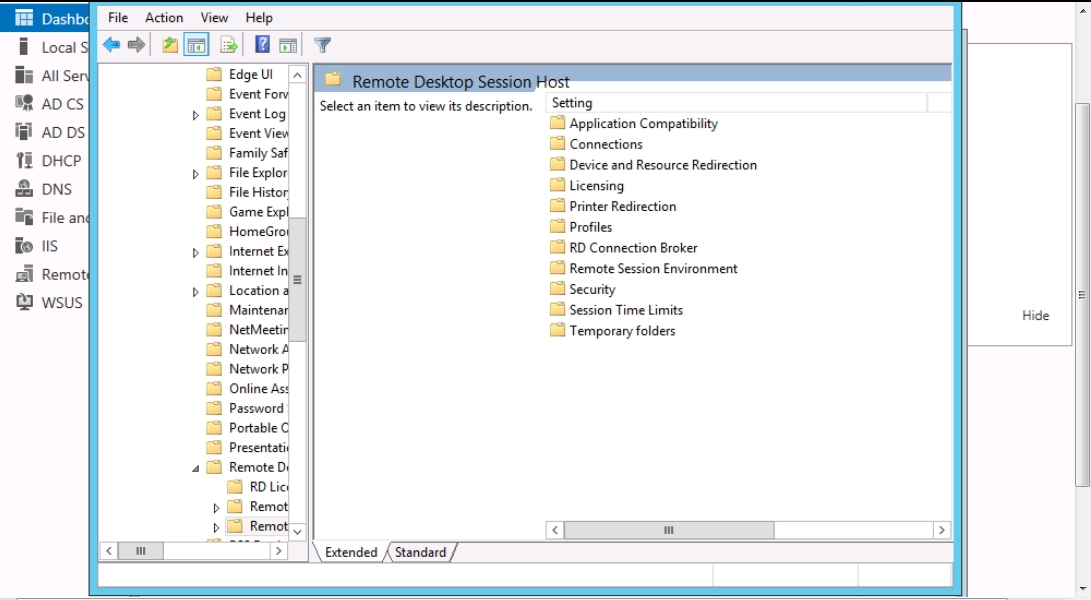Click the Forward arrow in toolbar
Image resolution: width=1091 pixels, height=600 pixels.
point(136,45)
